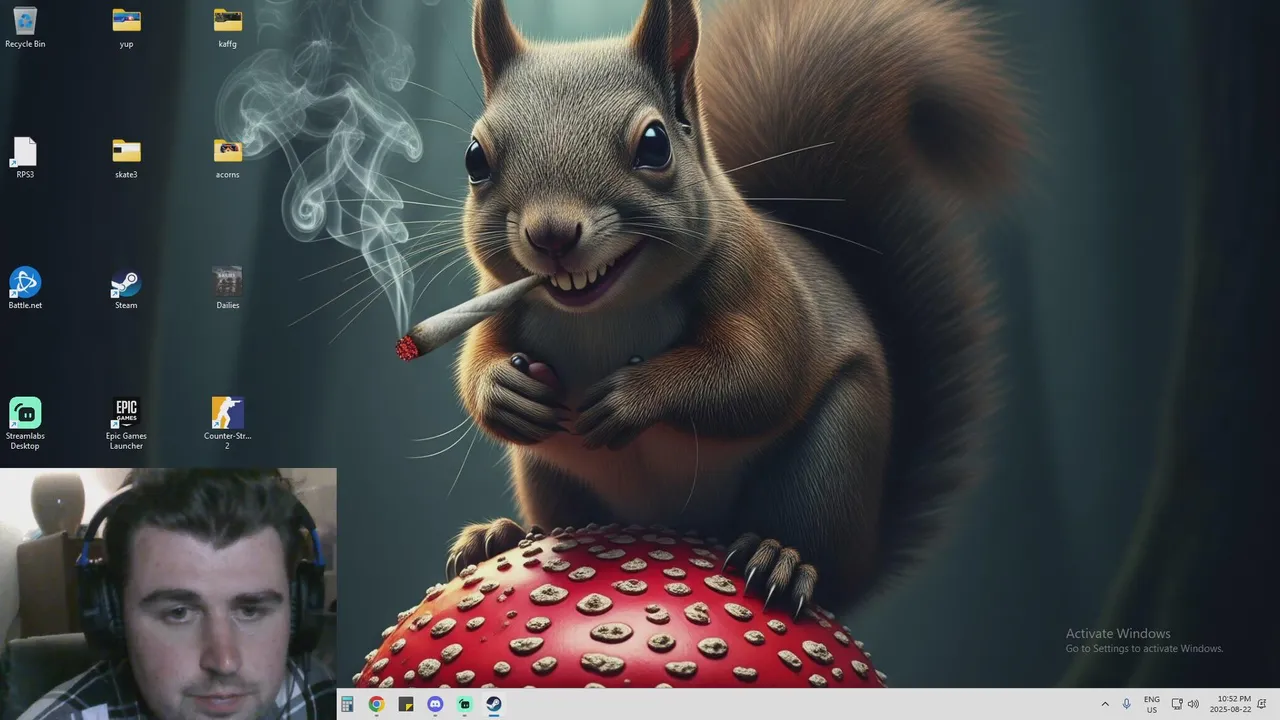Viewport: 1280px width, 720px height.
Task: Click the microphone tray icon
Action: click(1127, 704)
